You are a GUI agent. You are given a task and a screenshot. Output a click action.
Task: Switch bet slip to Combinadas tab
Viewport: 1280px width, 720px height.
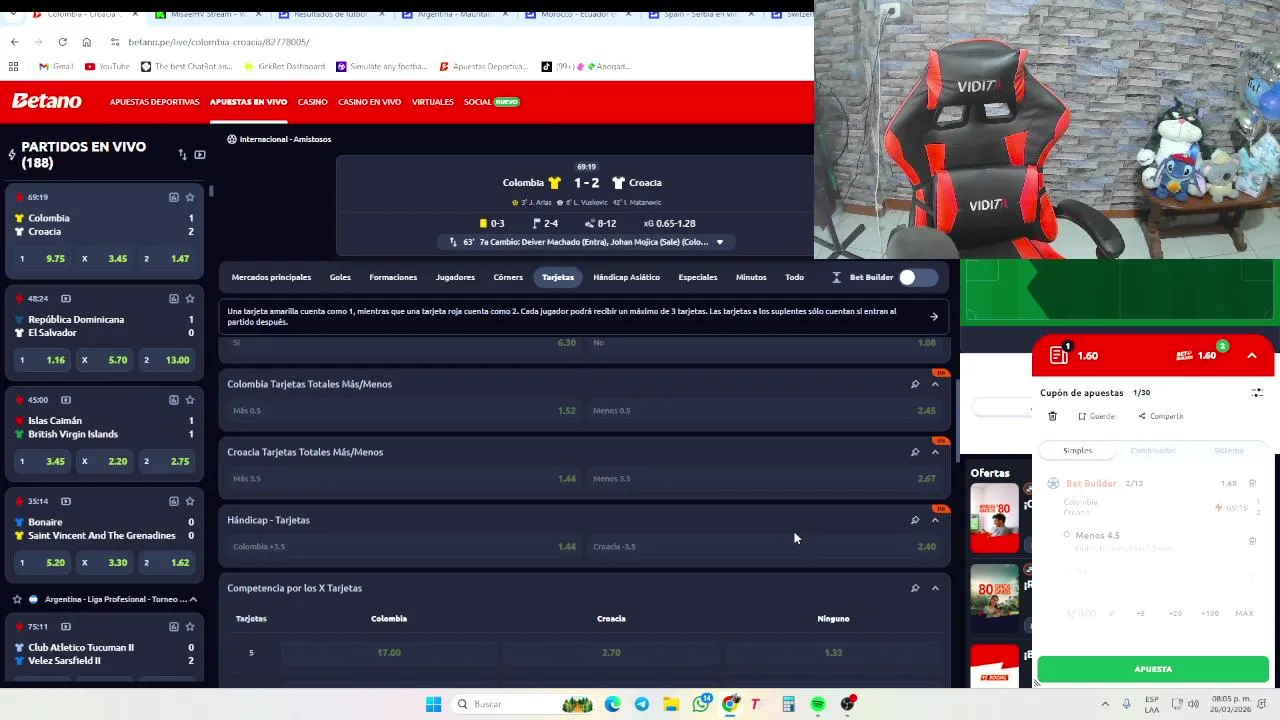point(1153,451)
